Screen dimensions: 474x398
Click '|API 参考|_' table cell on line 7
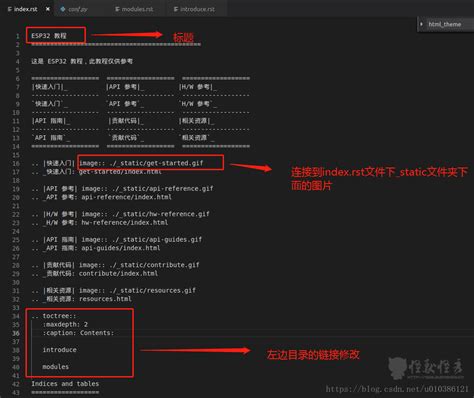[125, 87]
